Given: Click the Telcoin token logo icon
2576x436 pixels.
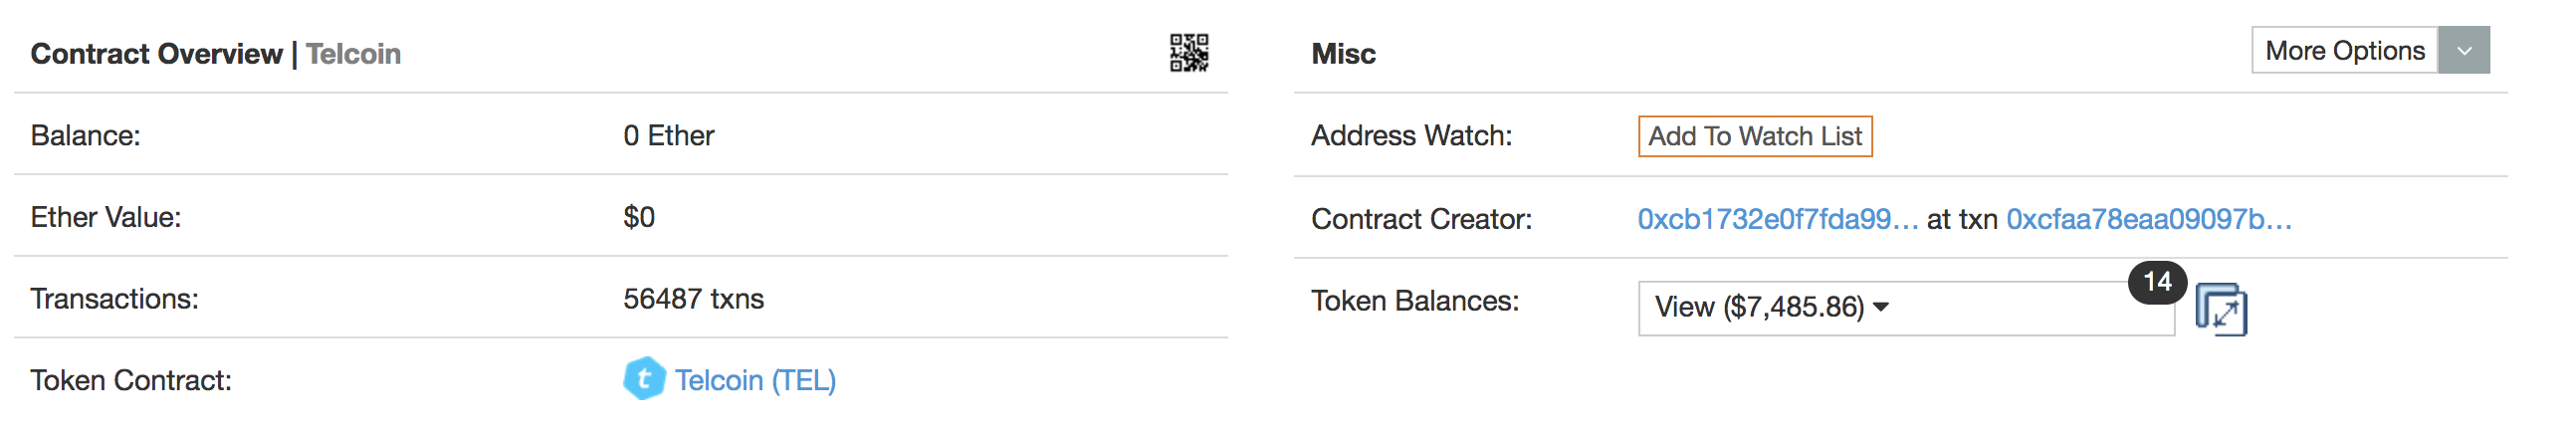Looking at the screenshot, I should click(644, 379).
